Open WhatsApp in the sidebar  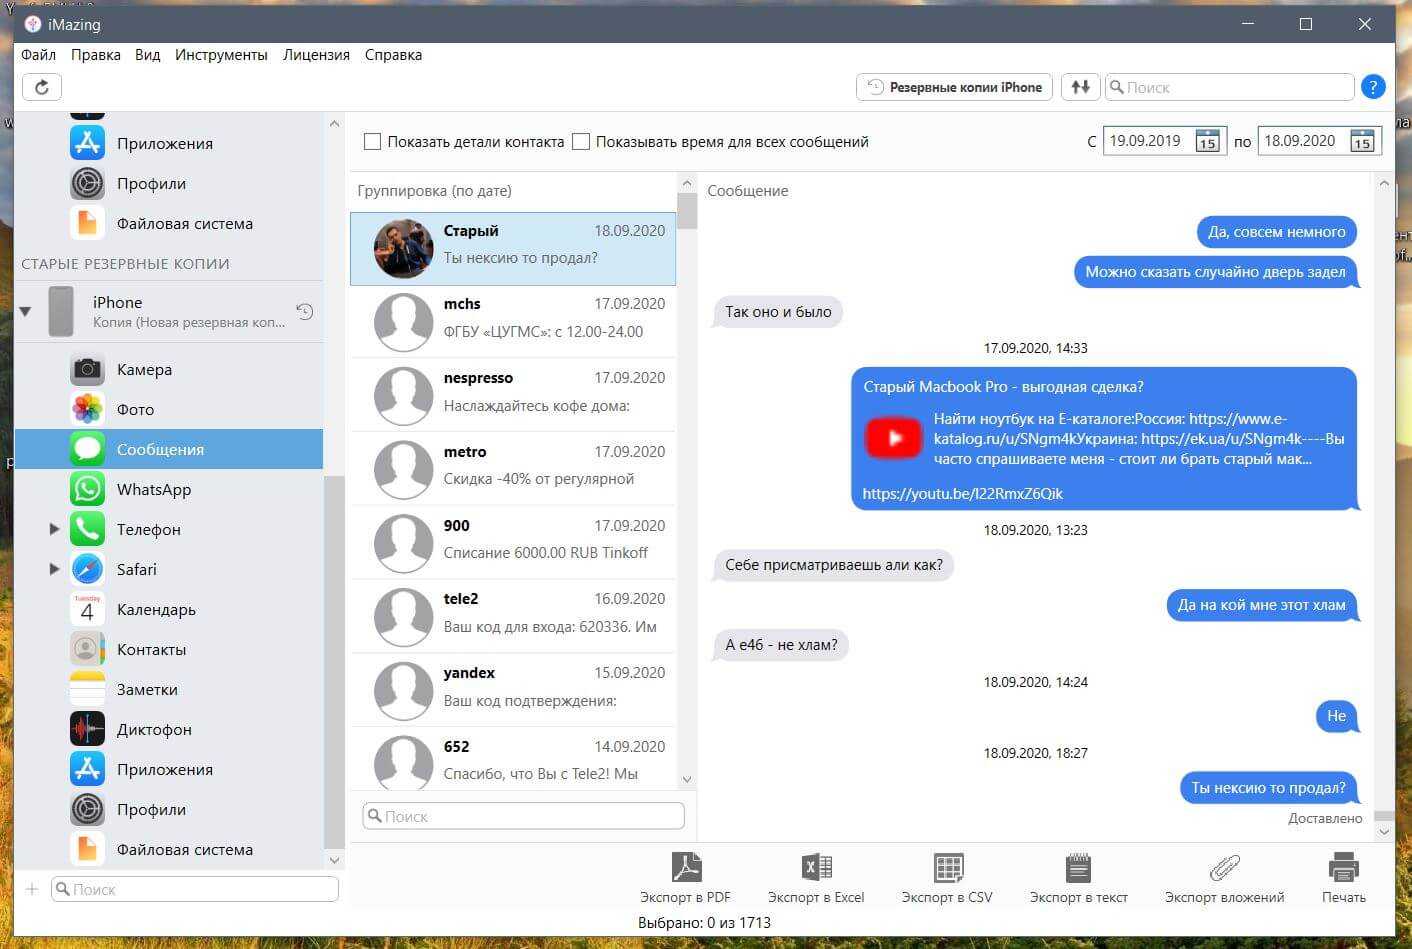click(x=153, y=489)
